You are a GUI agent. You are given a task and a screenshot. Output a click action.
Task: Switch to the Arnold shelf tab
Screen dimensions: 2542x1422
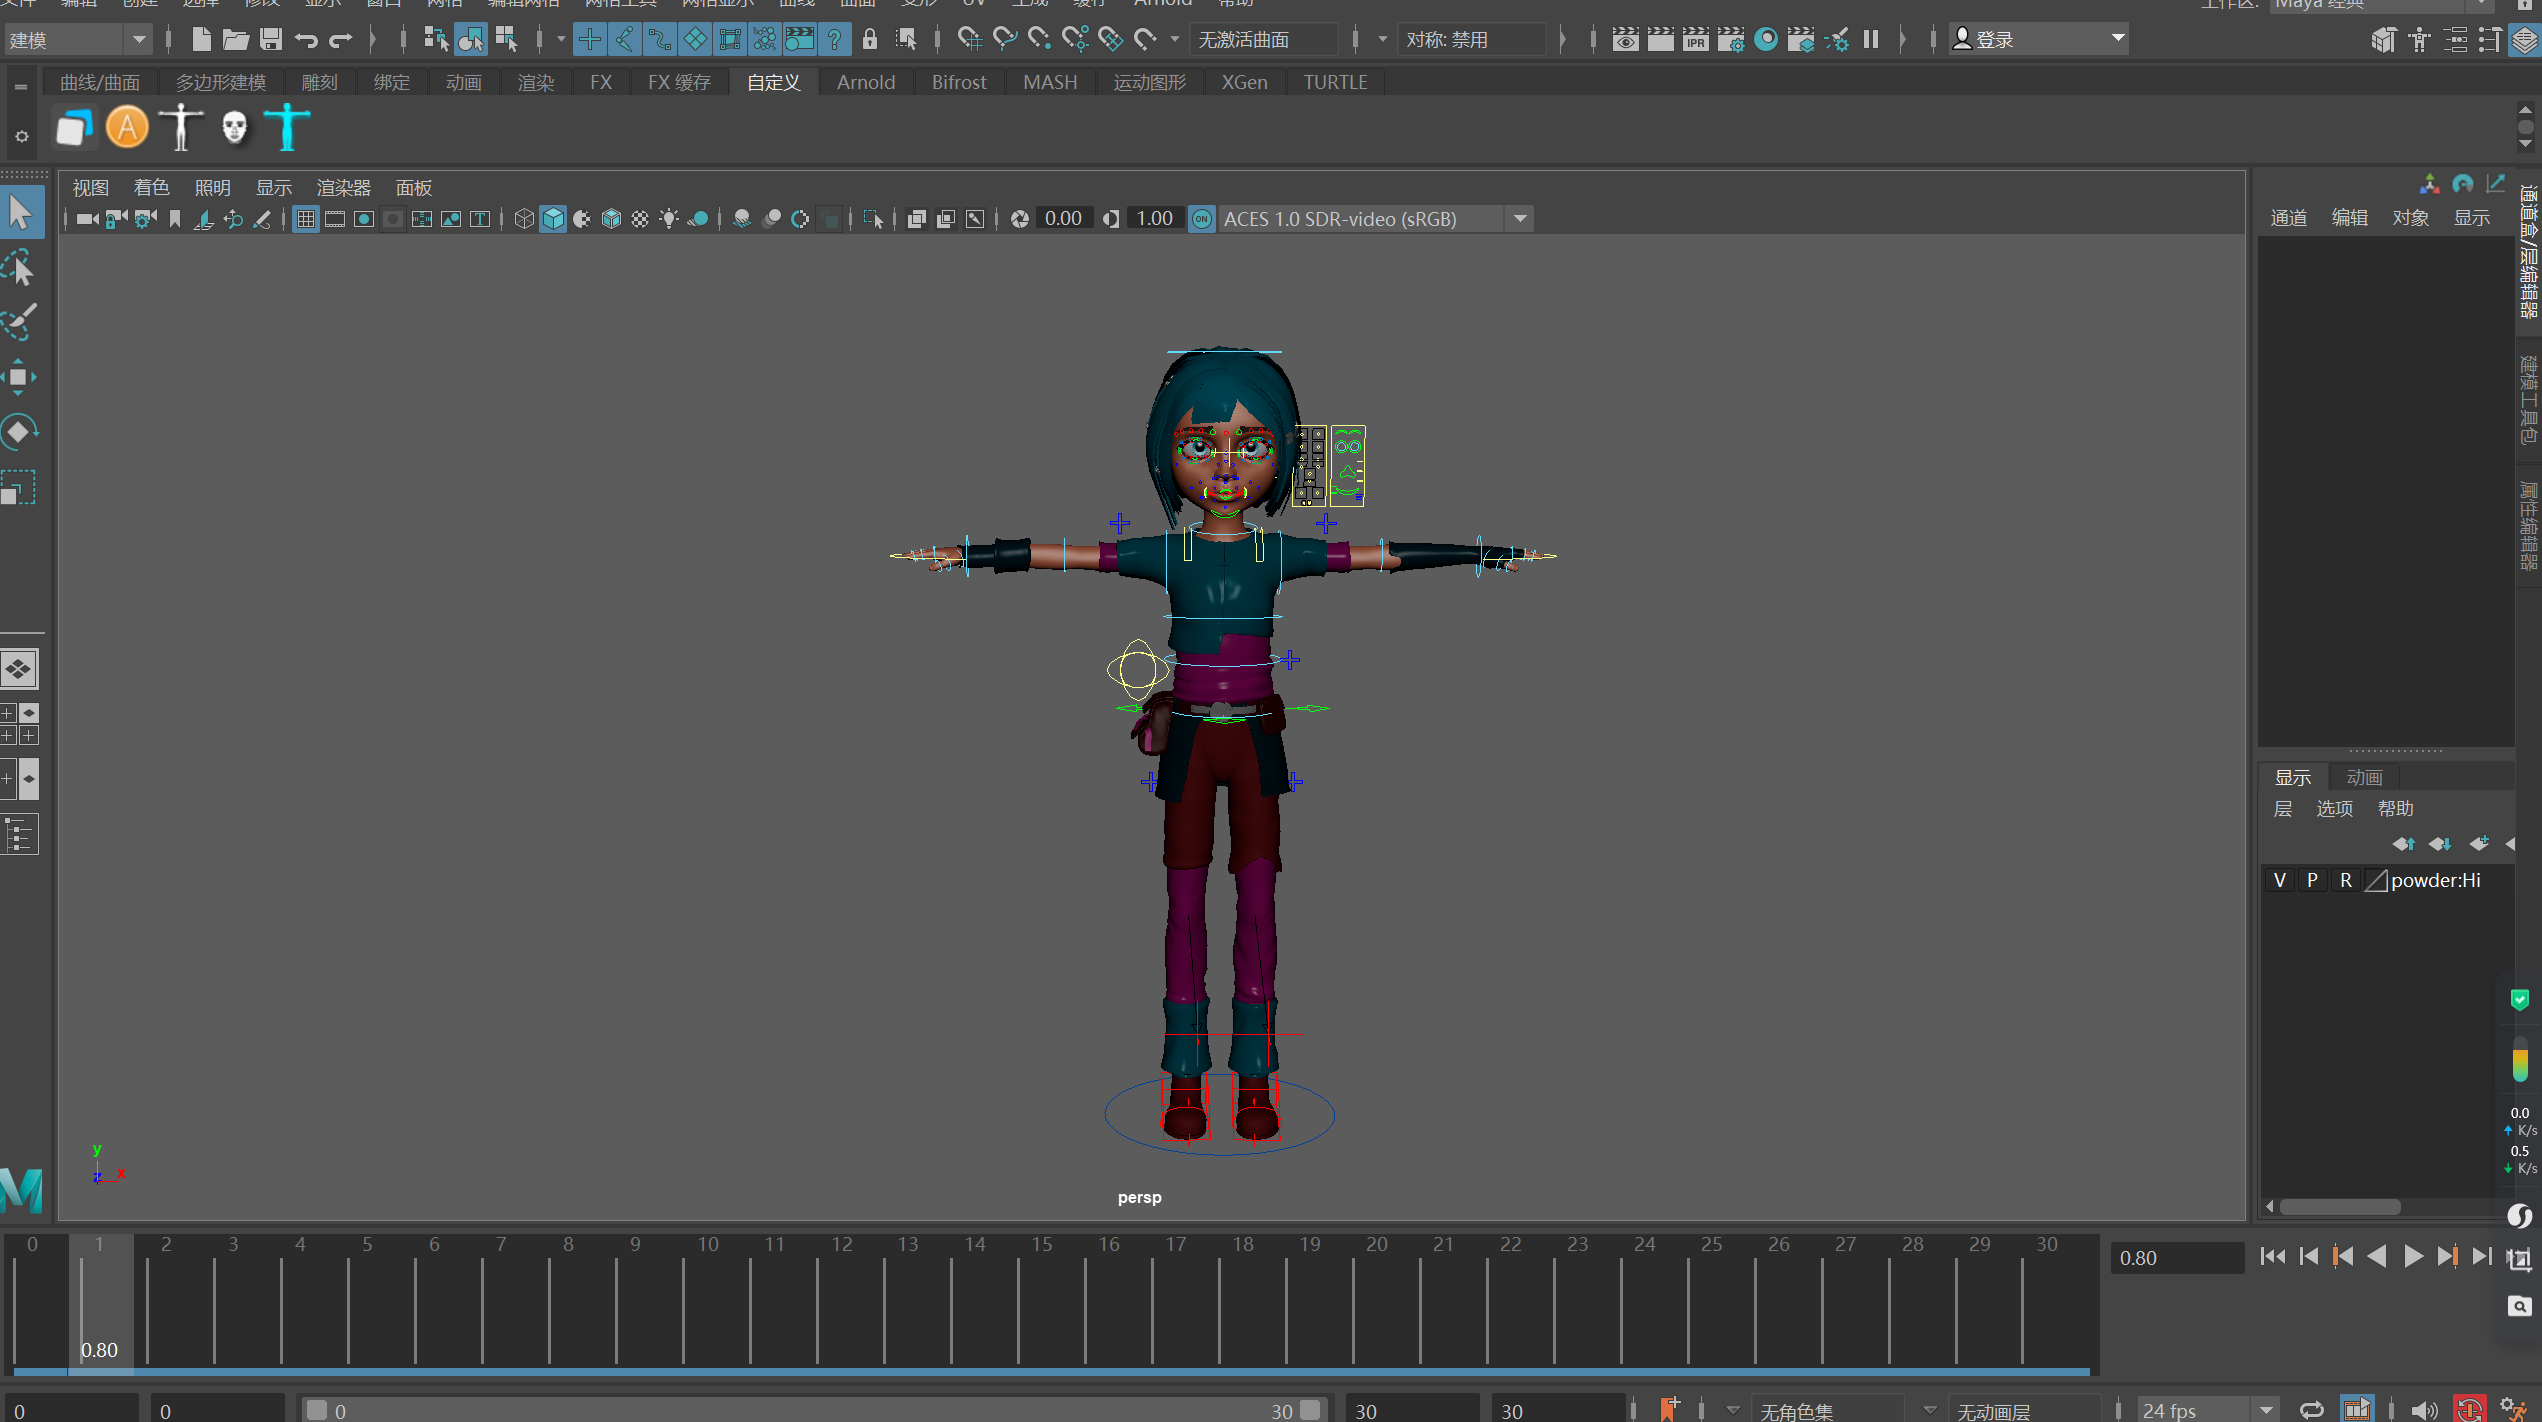(866, 83)
